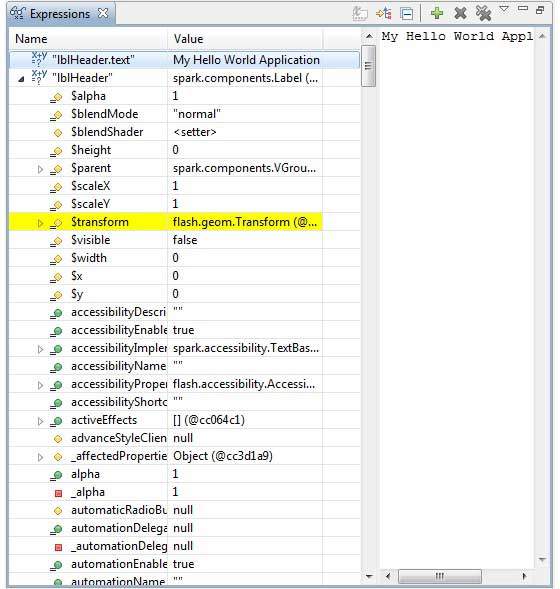
Task: Click the Add new expression plus icon
Action: (x=437, y=14)
